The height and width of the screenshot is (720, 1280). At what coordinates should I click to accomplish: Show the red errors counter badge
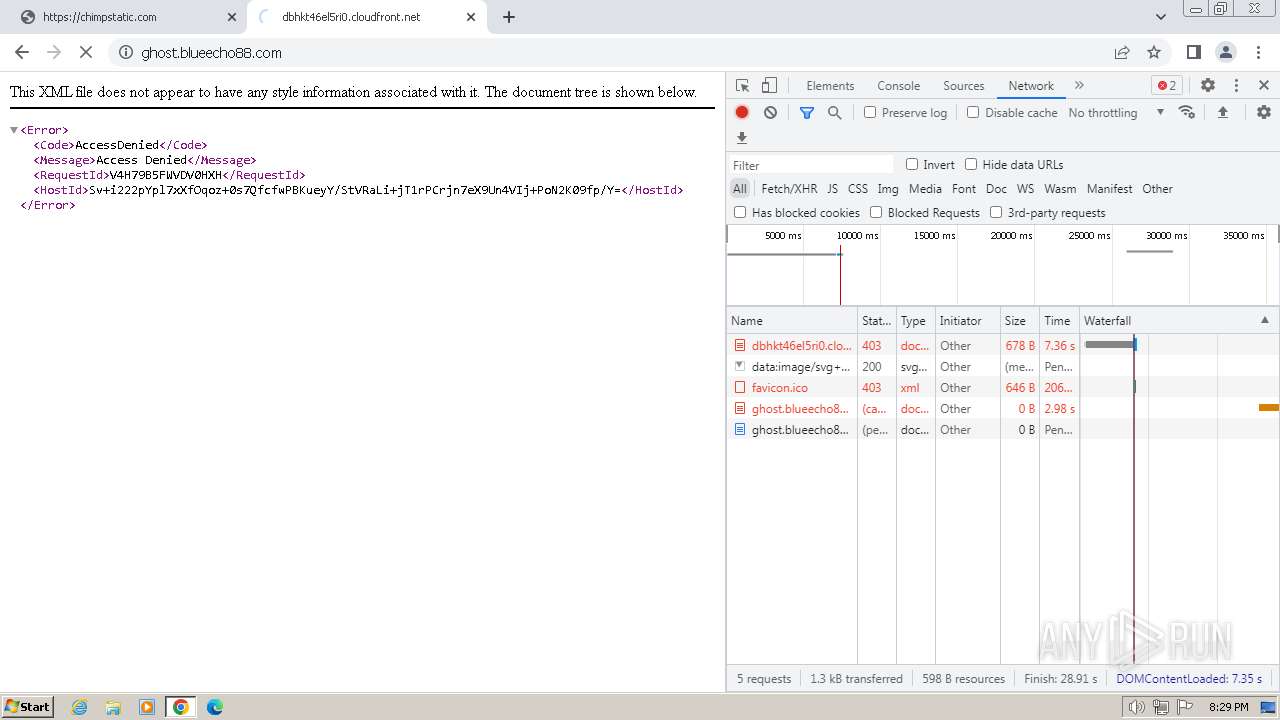click(1166, 86)
